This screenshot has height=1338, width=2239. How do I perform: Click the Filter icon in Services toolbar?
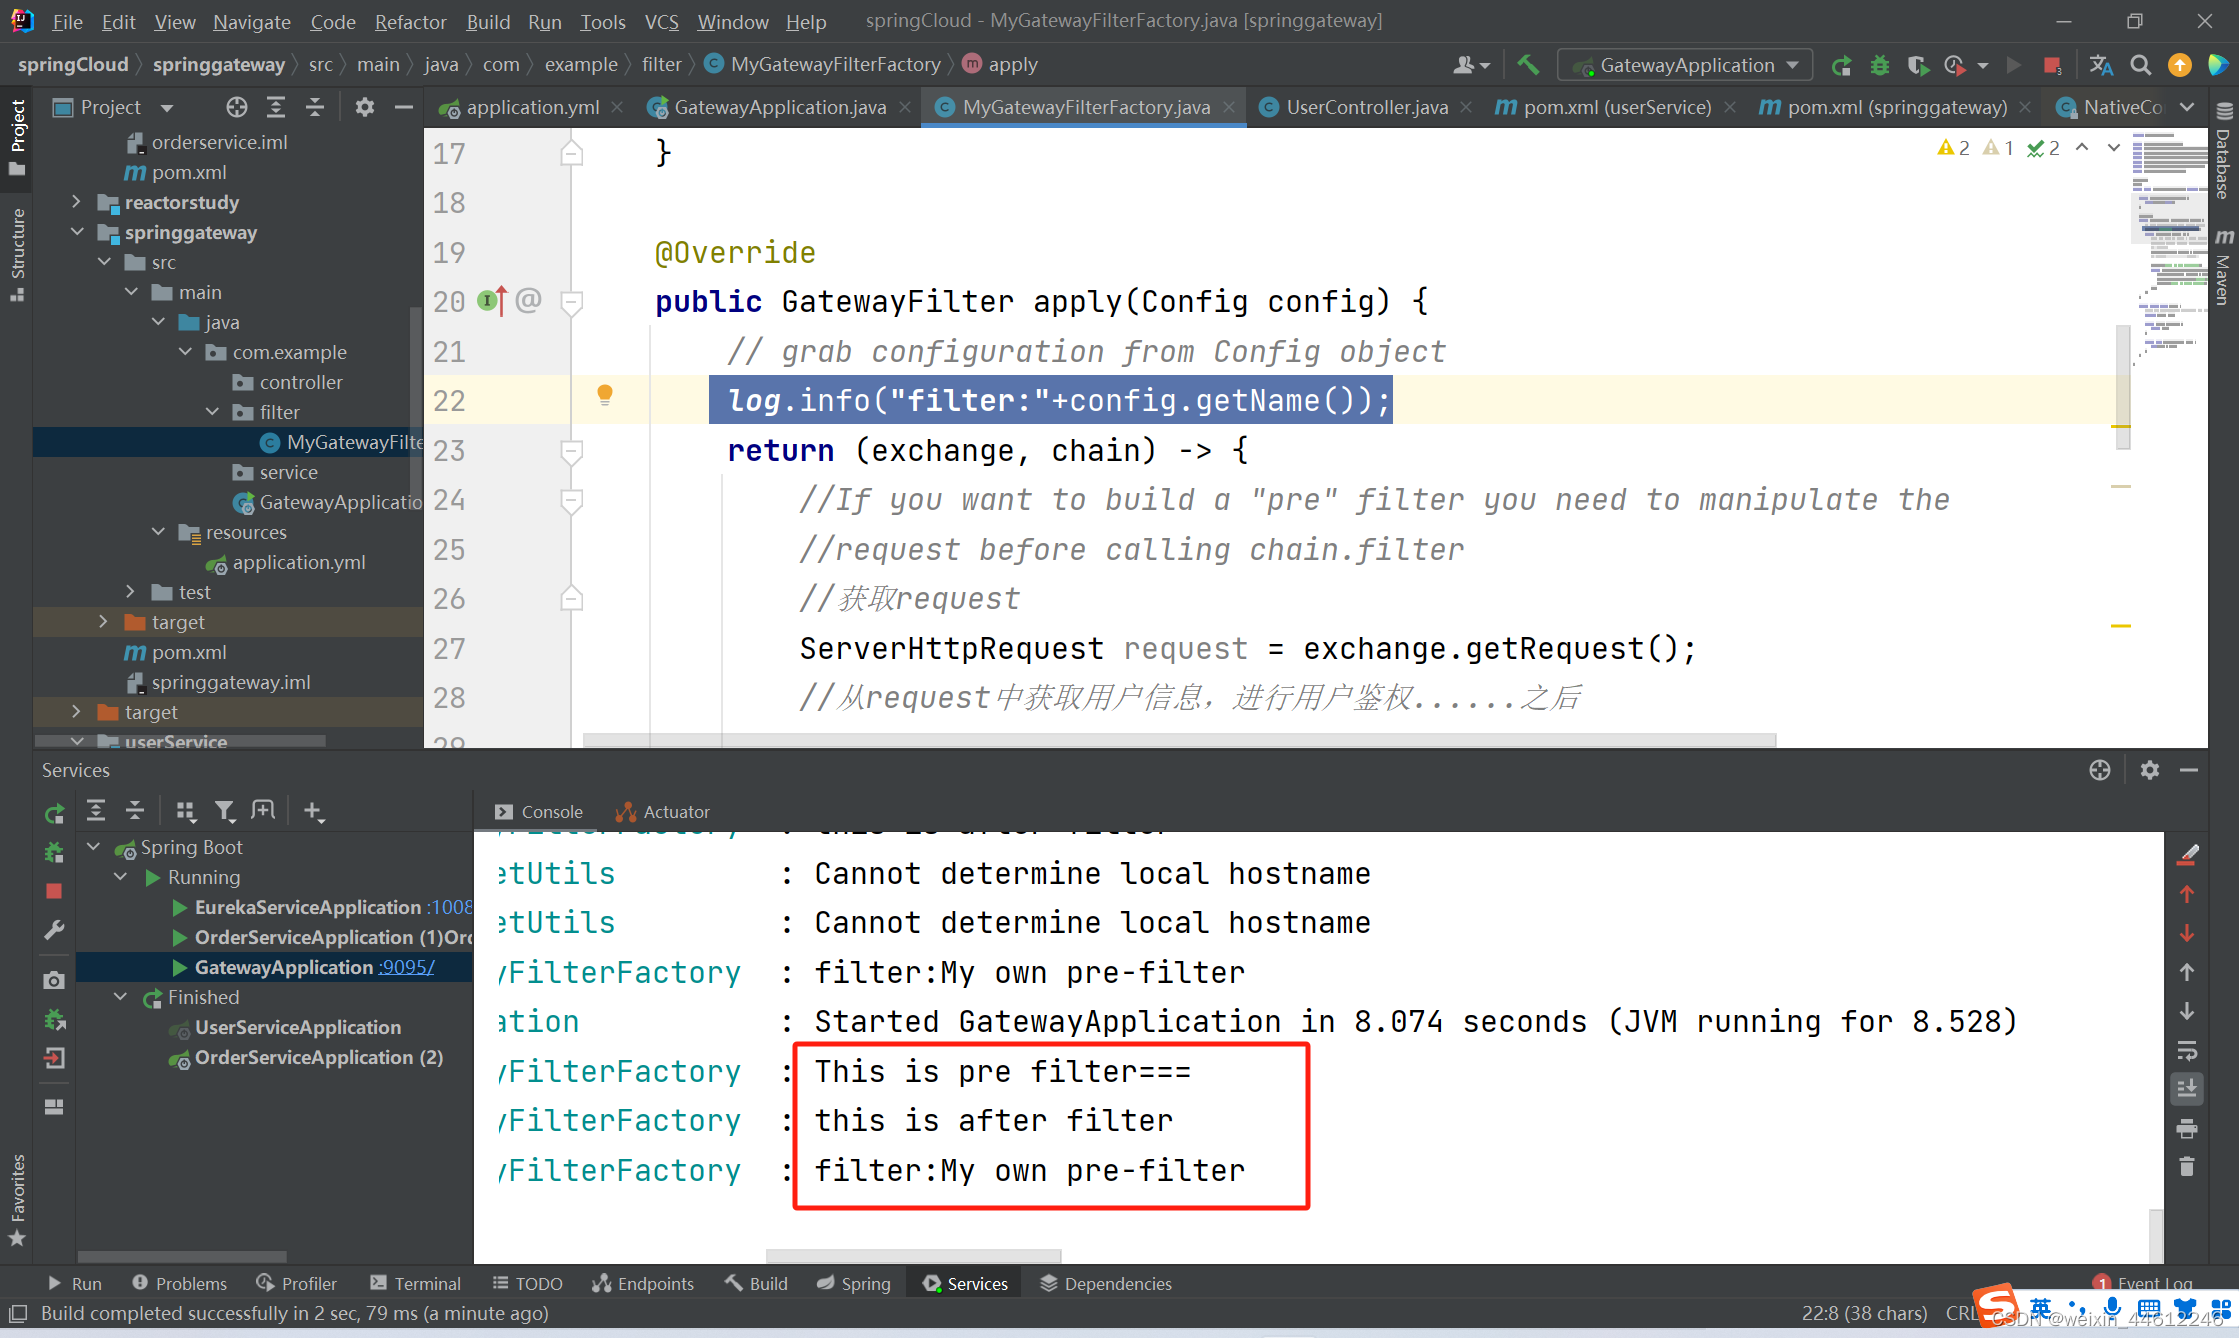(225, 811)
